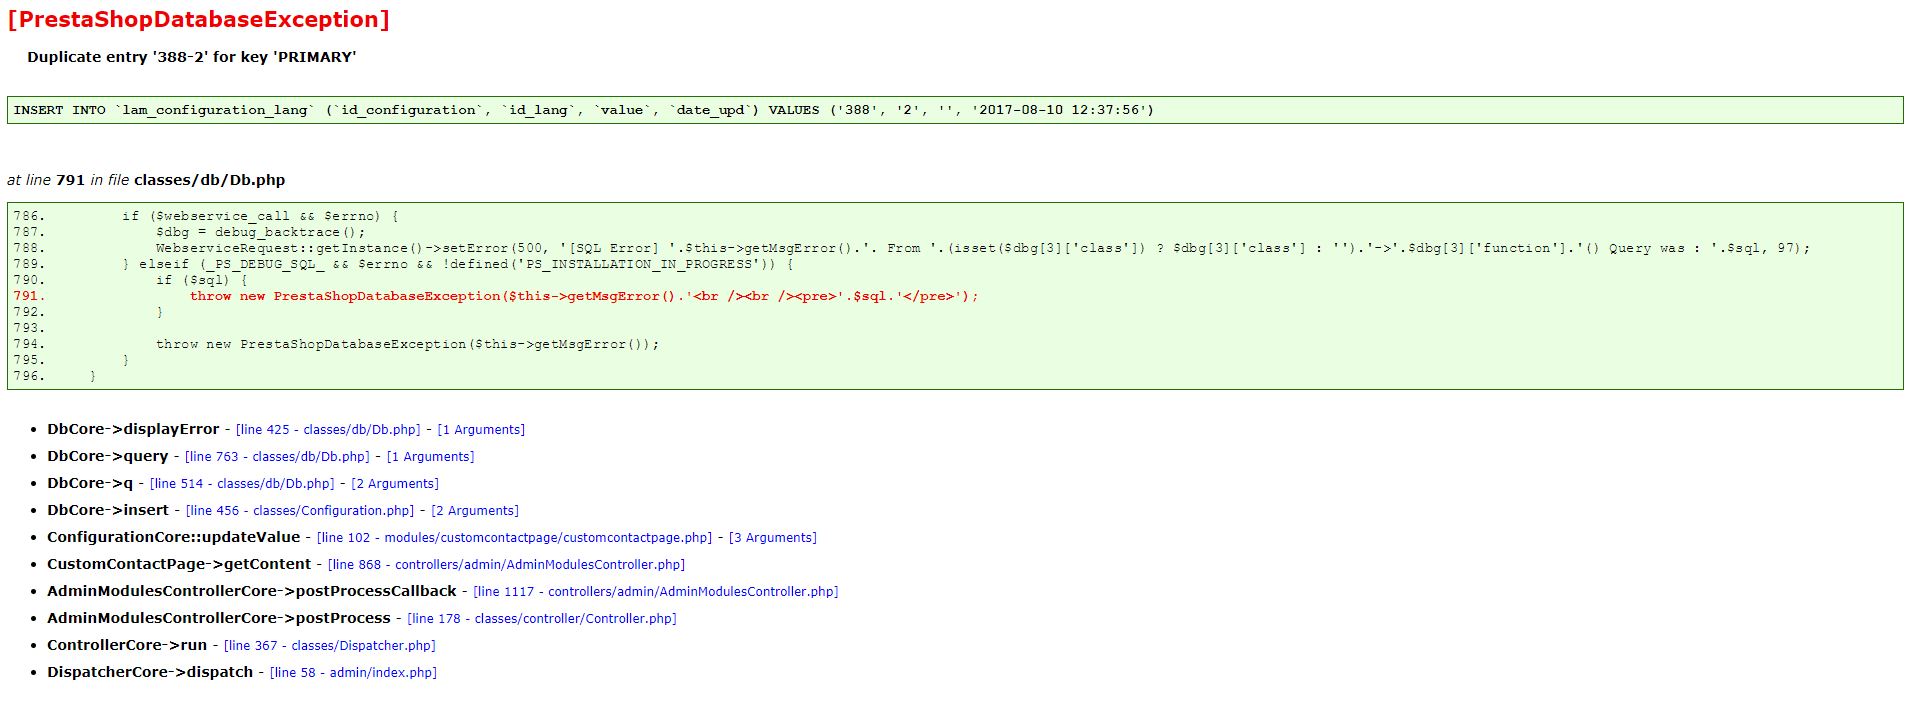Open line 58 admin/index.php link

click(x=353, y=673)
